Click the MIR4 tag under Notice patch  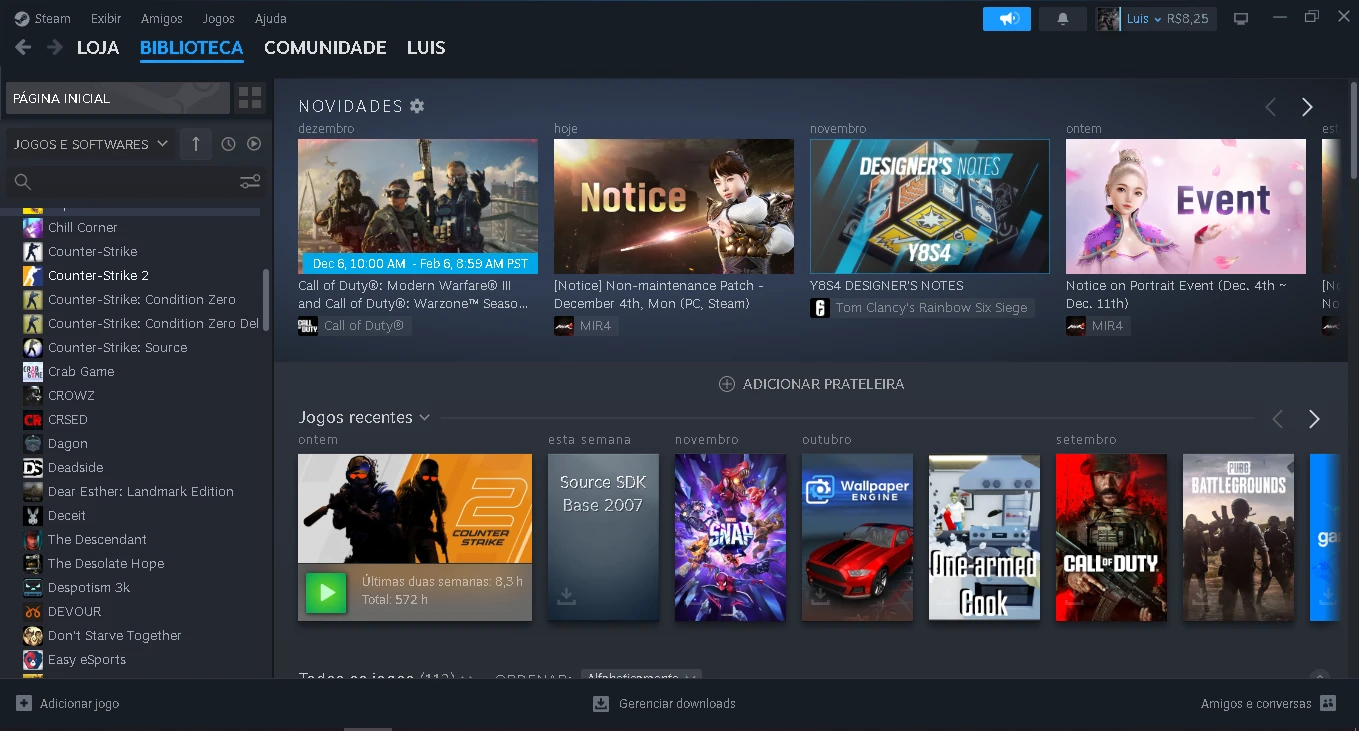pos(586,326)
